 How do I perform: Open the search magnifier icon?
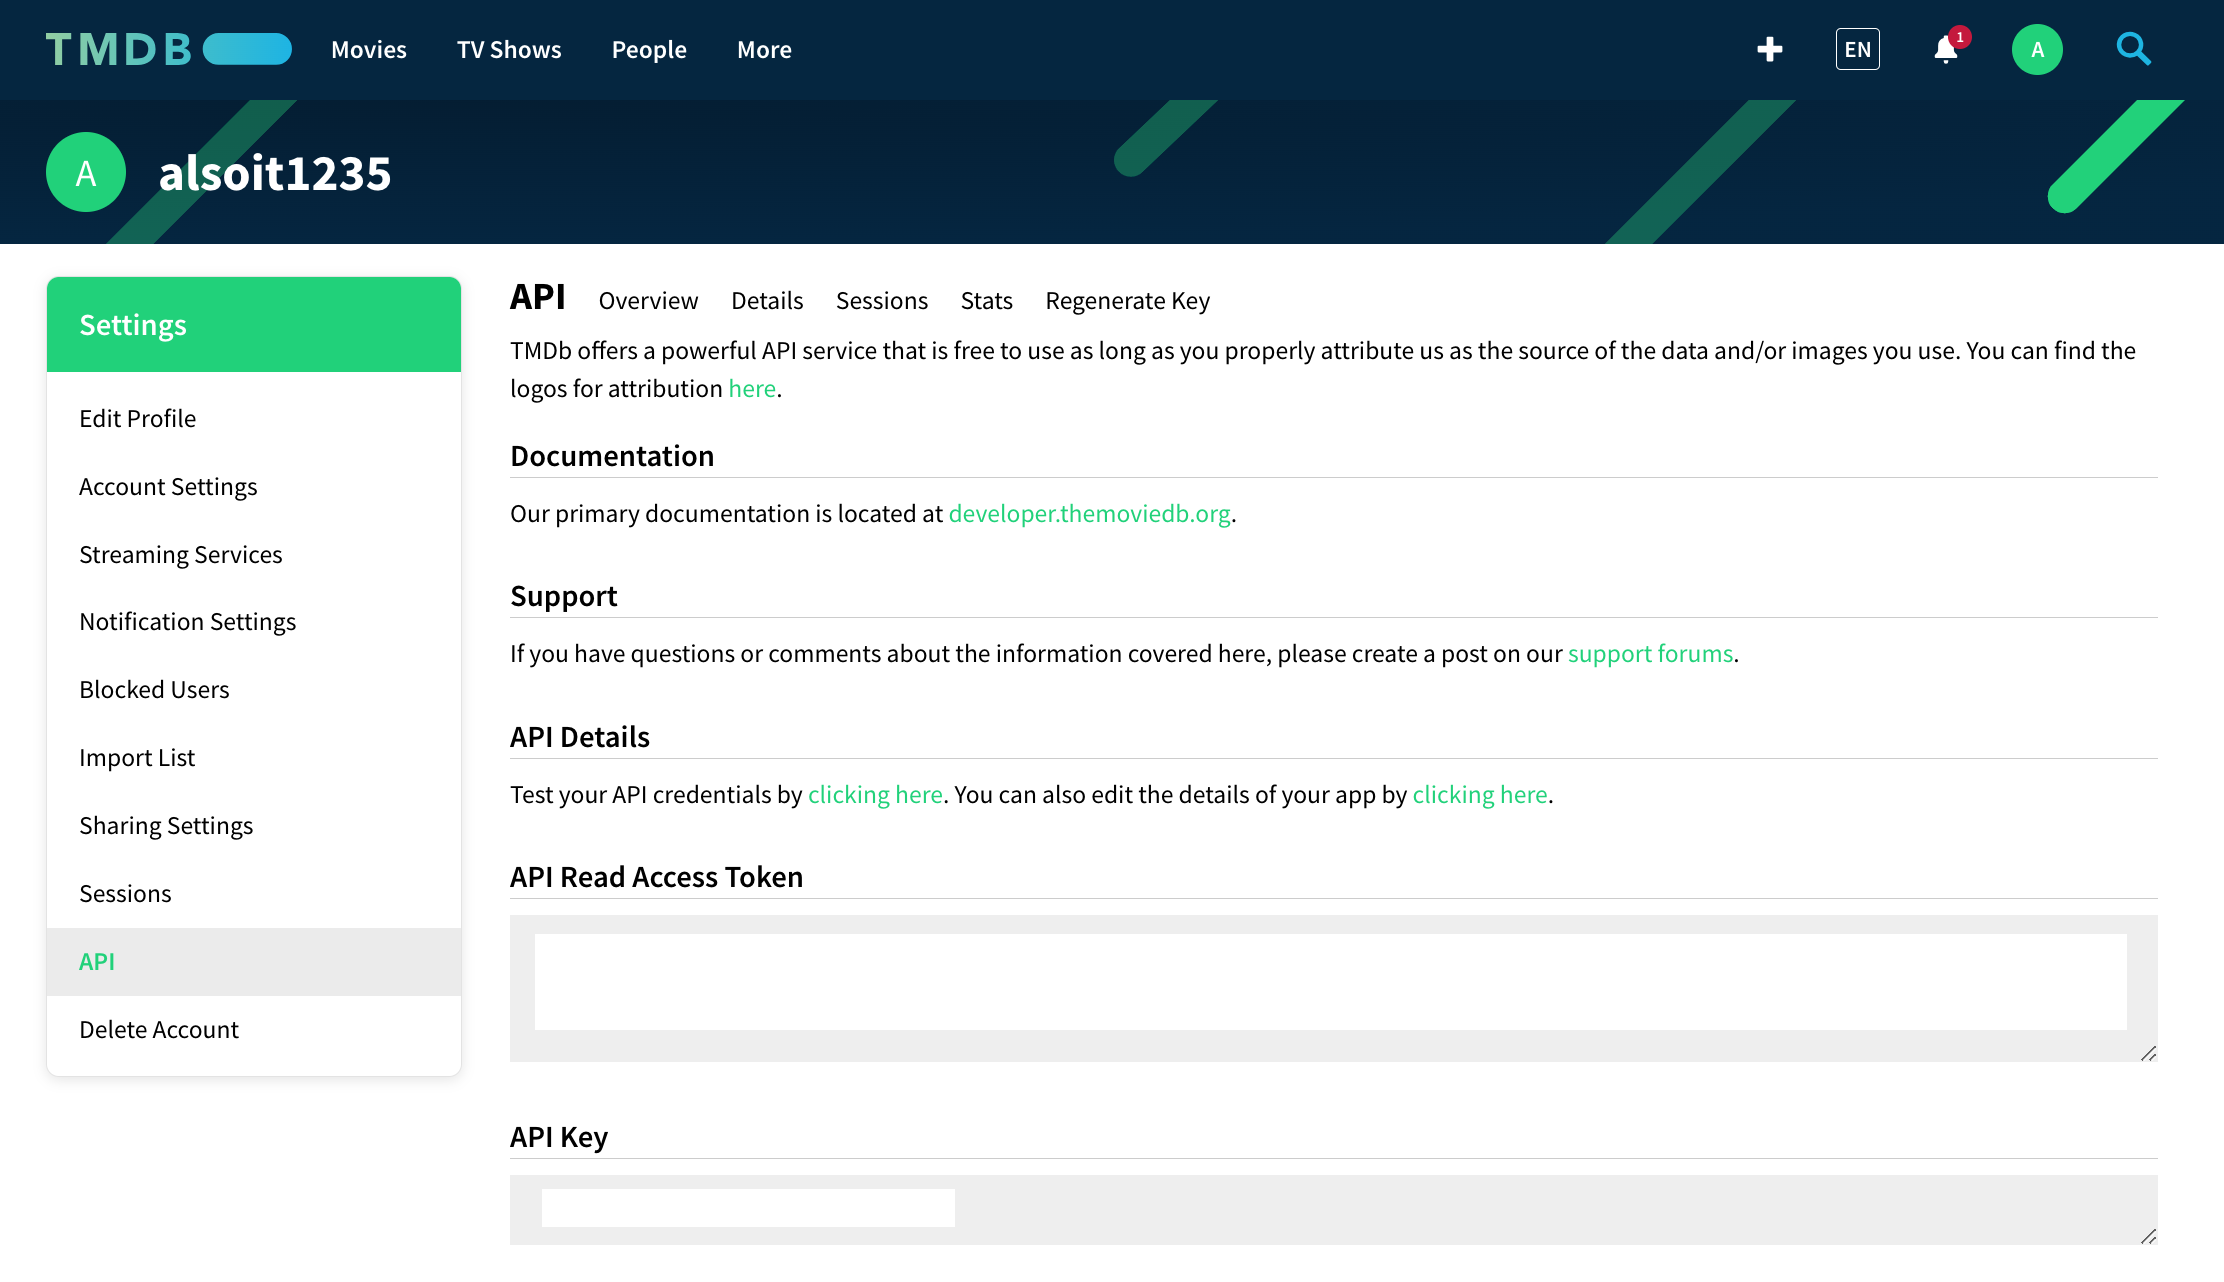2133,49
